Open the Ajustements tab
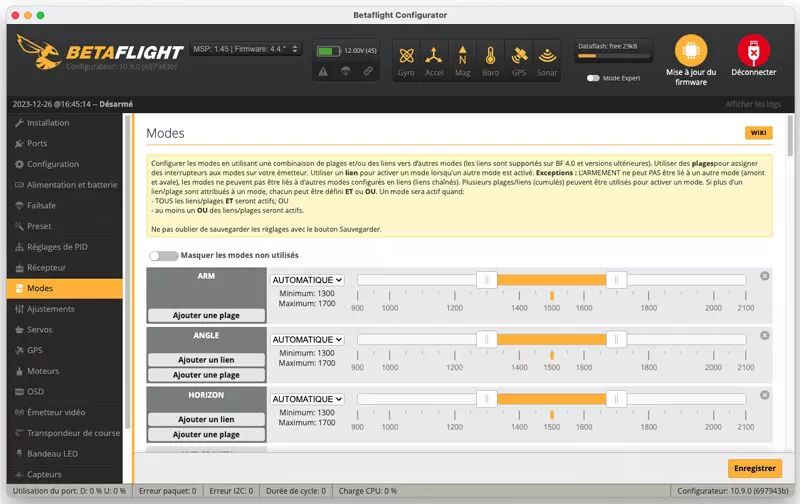The image size is (800, 504). click(x=64, y=309)
